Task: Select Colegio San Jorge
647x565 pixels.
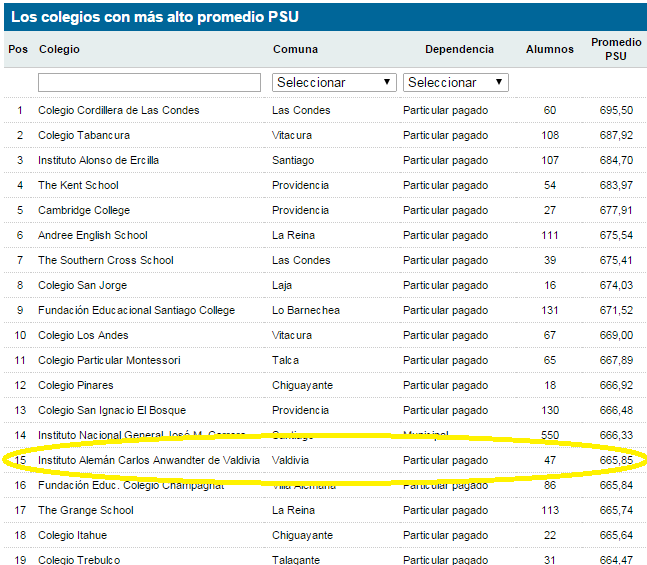Action: click(83, 285)
